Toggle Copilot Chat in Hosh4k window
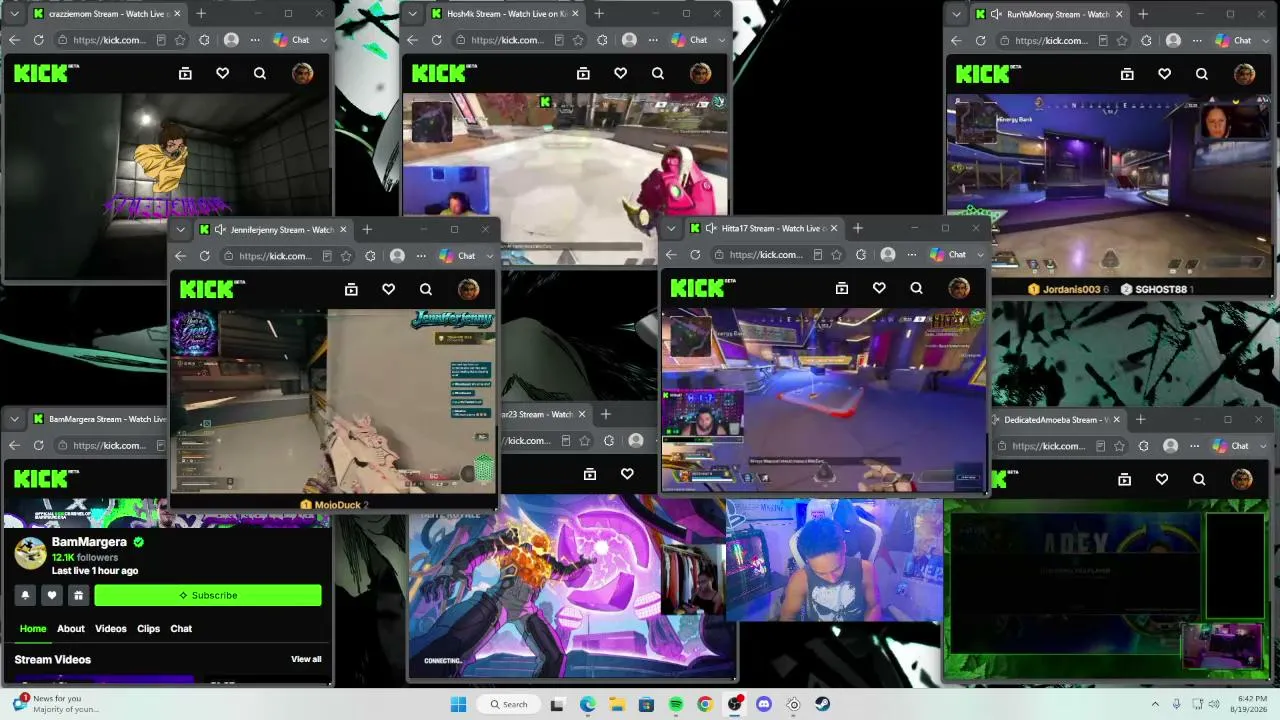The width and height of the screenshot is (1280, 720). click(x=690, y=40)
